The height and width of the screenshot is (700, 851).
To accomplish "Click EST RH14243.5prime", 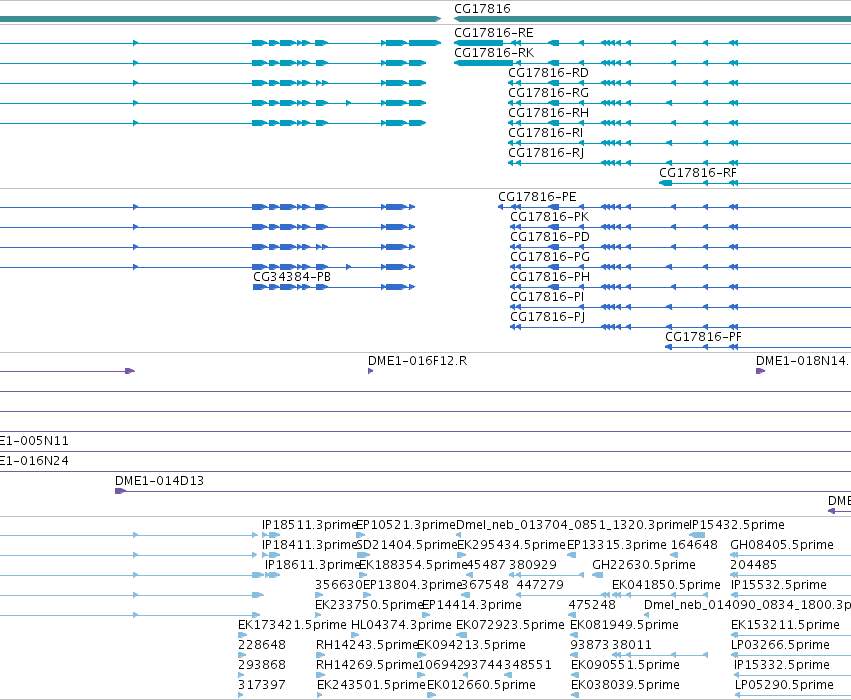I will [367, 646].
